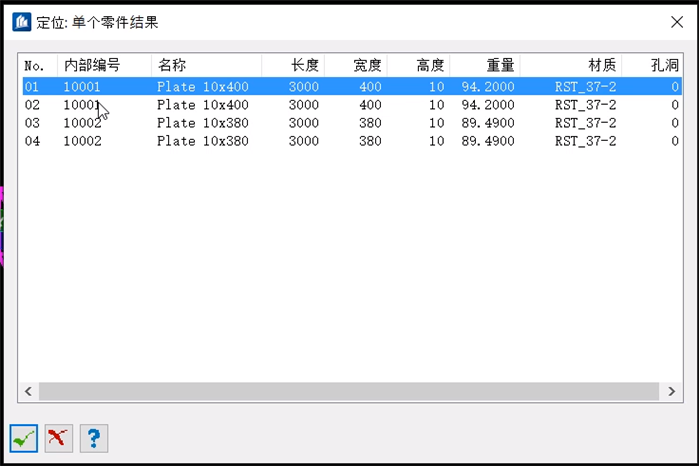Image resolution: width=699 pixels, height=466 pixels.
Task: Click material RST_37-2 in row 03
Action: (586, 123)
